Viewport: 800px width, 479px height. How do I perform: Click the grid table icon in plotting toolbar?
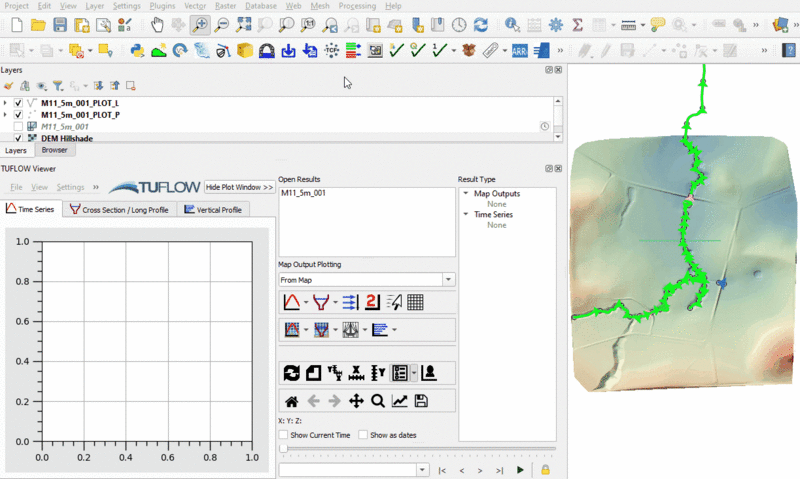(416, 302)
